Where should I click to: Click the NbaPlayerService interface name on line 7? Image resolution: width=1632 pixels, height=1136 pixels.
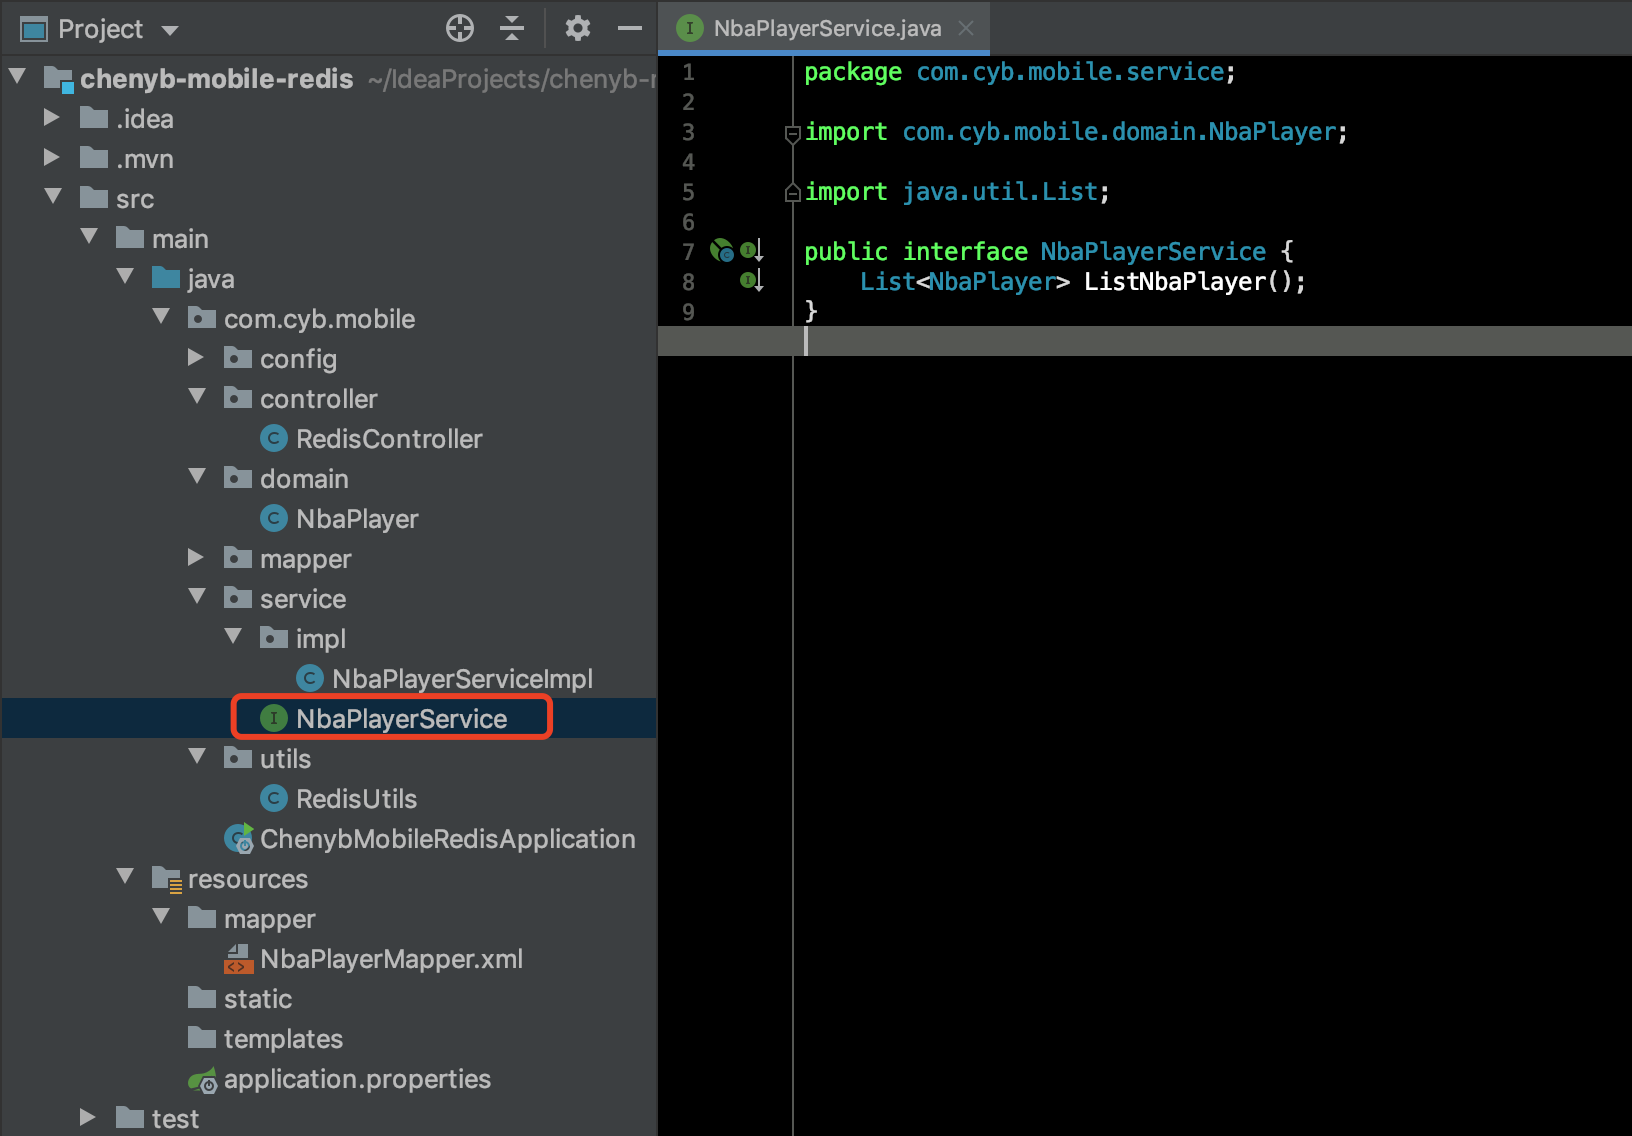point(1153,252)
